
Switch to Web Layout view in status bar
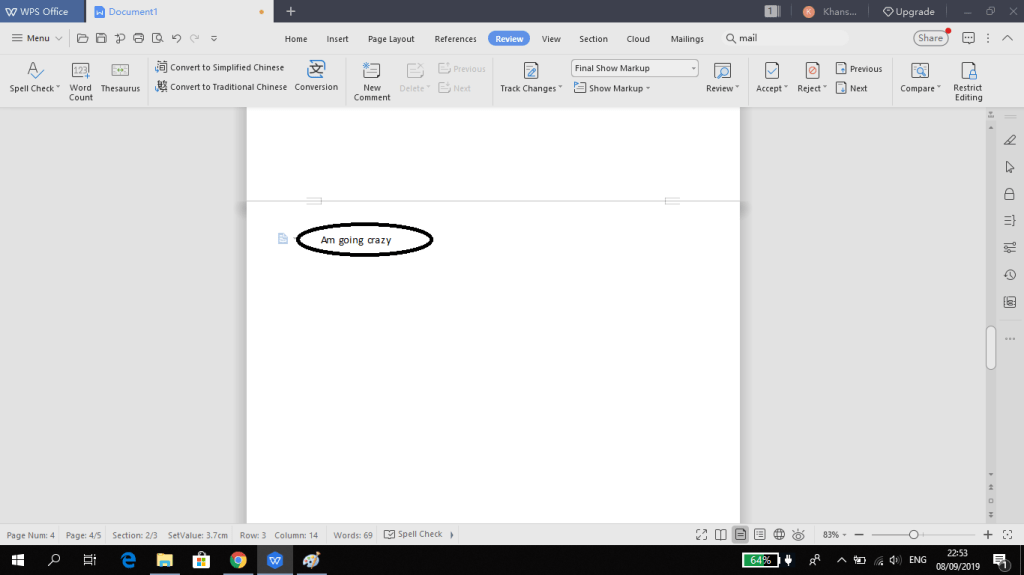coord(779,535)
